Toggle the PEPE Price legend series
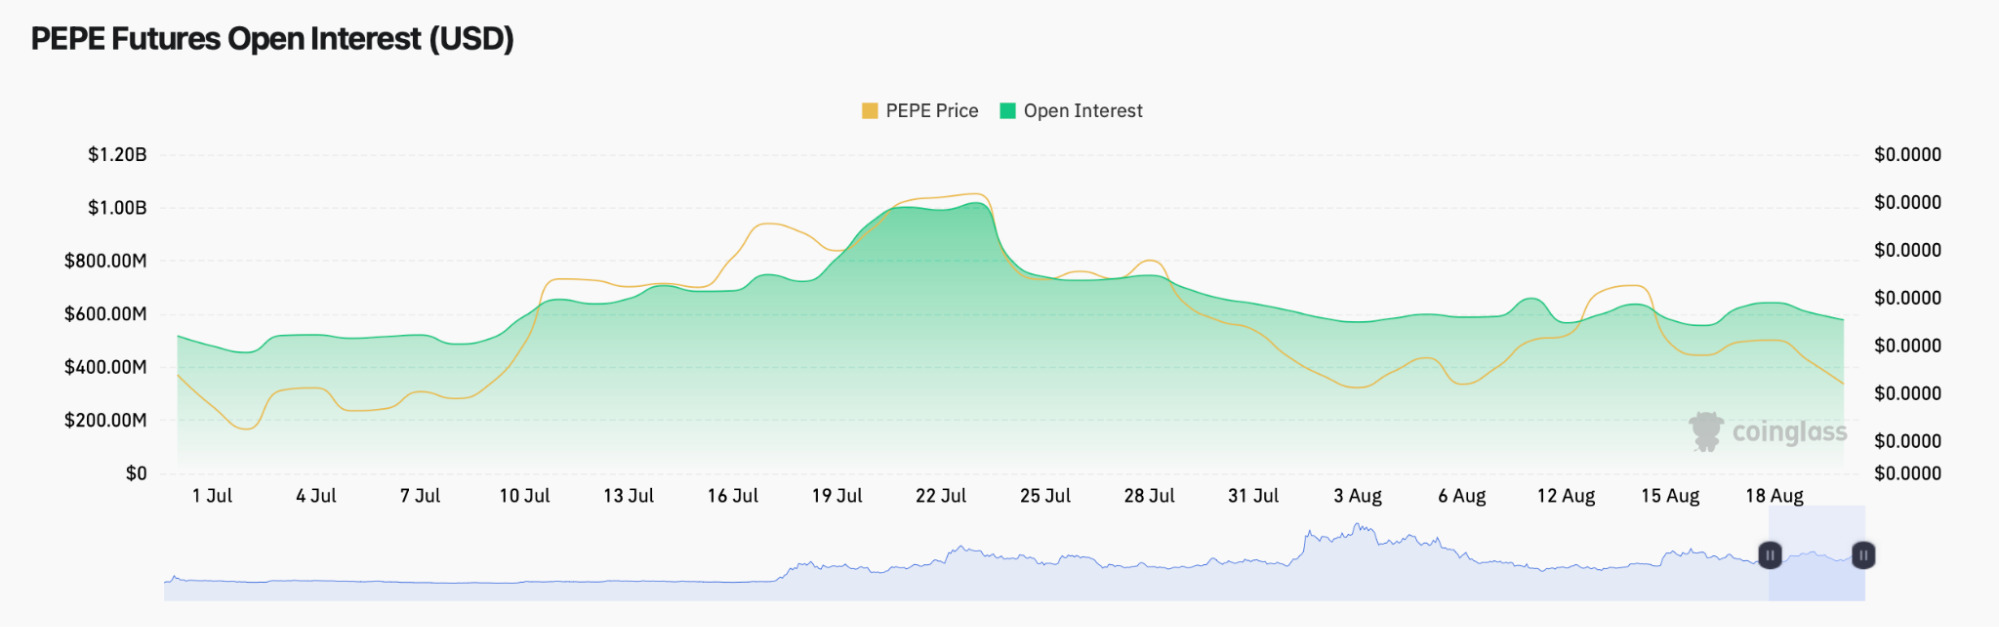This screenshot has height=627, width=1999. click(x=920, y=111)
